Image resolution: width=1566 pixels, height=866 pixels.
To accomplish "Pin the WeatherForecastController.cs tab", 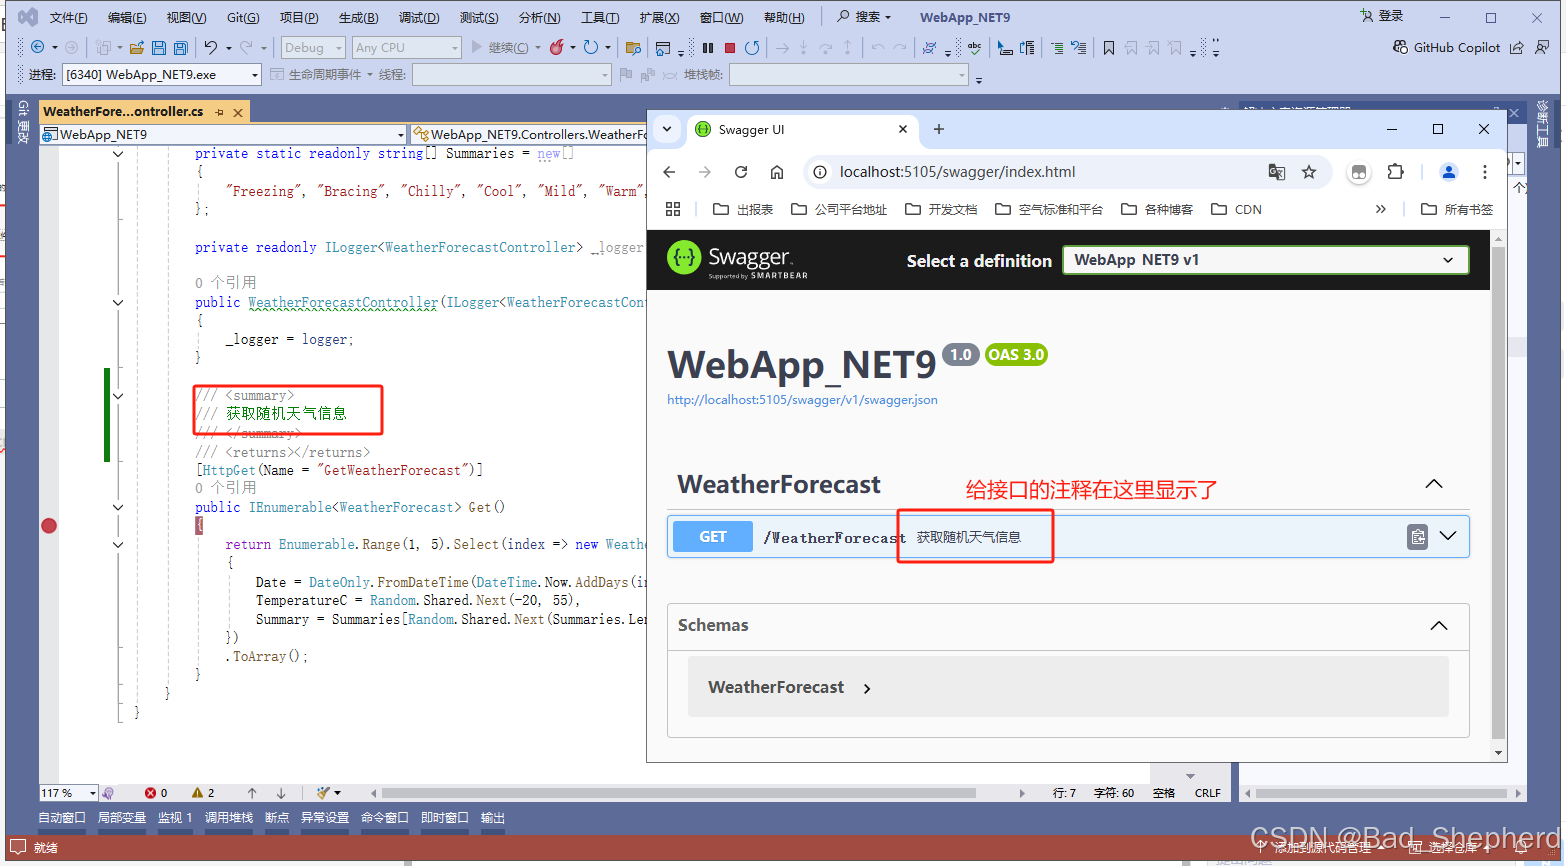I will [219, 112].
